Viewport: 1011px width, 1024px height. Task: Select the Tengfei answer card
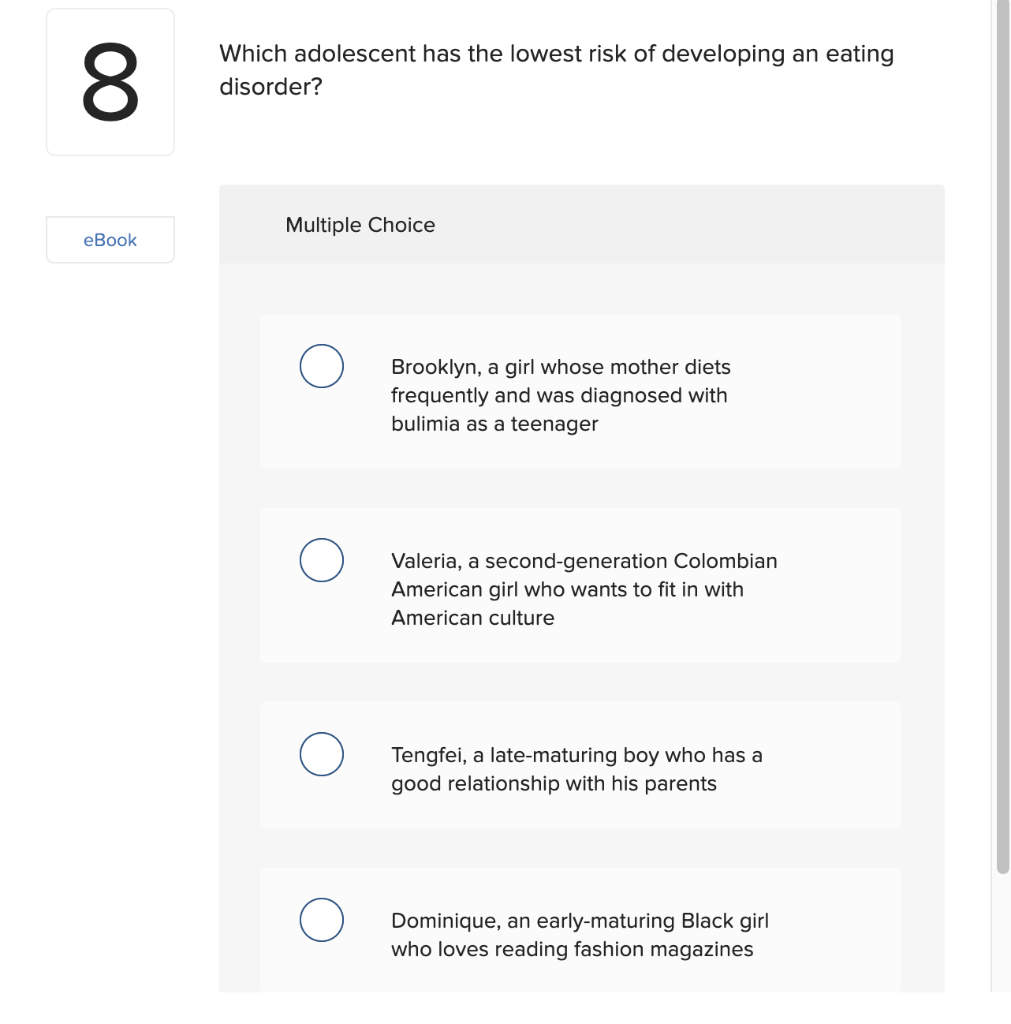(x=580, y=764)
